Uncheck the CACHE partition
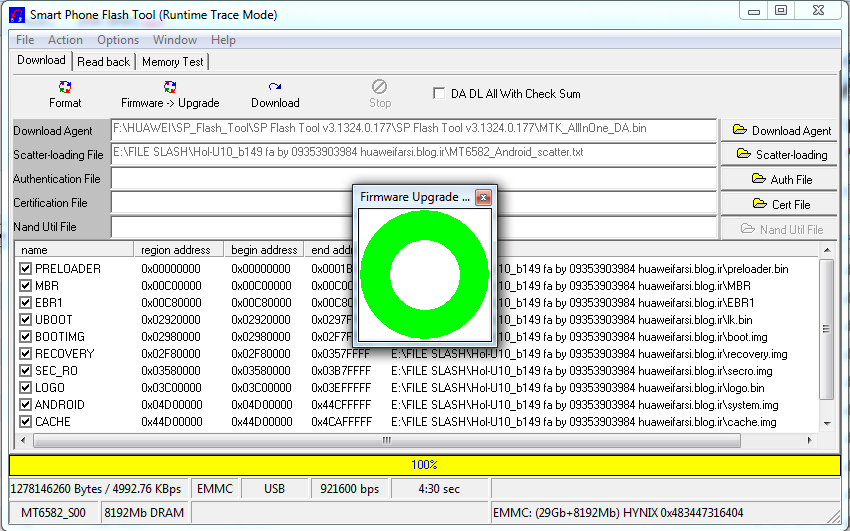The width and height of the screenshot is (850, 531). [25, 422]
